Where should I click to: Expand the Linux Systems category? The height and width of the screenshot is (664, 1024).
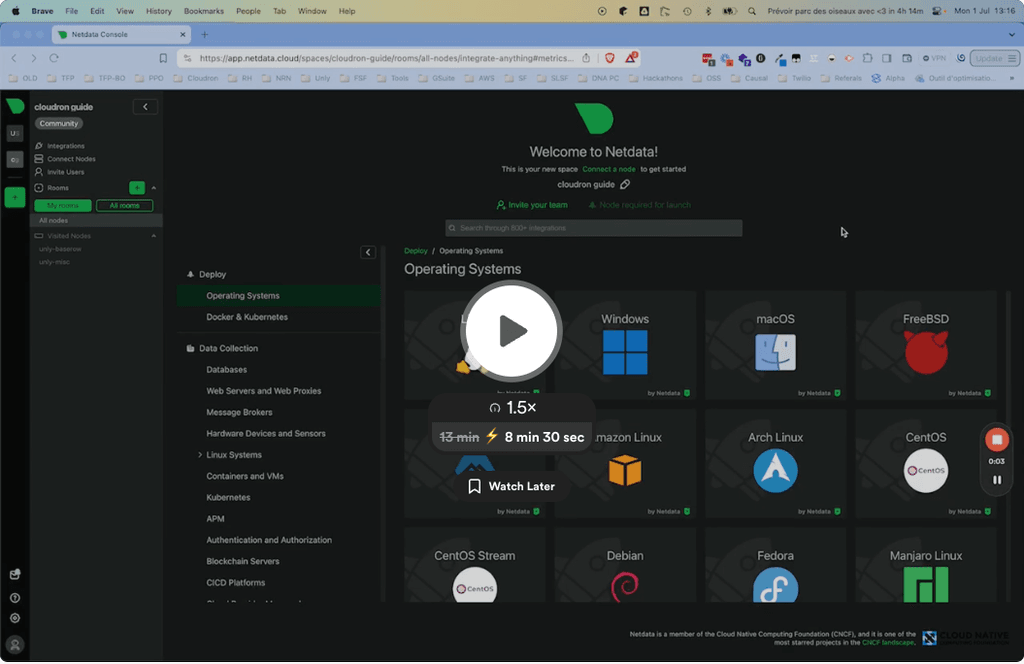[x=200, y=455]
